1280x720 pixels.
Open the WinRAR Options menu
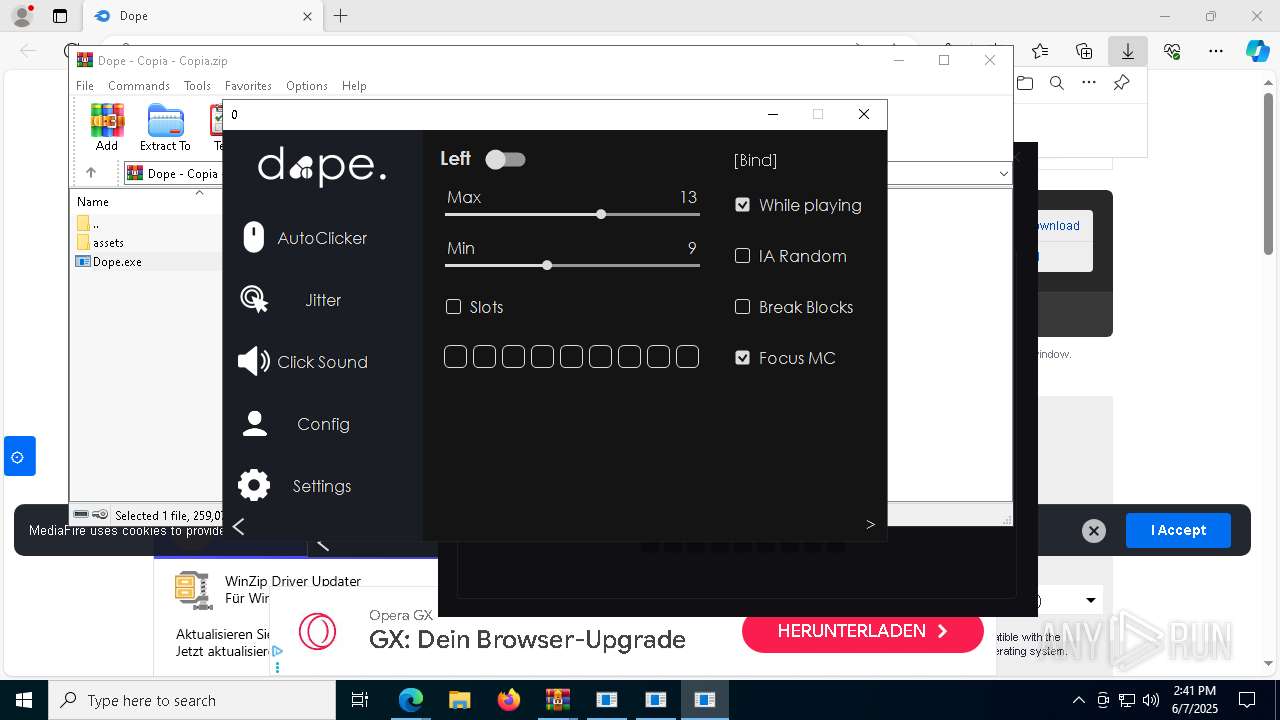307,86
